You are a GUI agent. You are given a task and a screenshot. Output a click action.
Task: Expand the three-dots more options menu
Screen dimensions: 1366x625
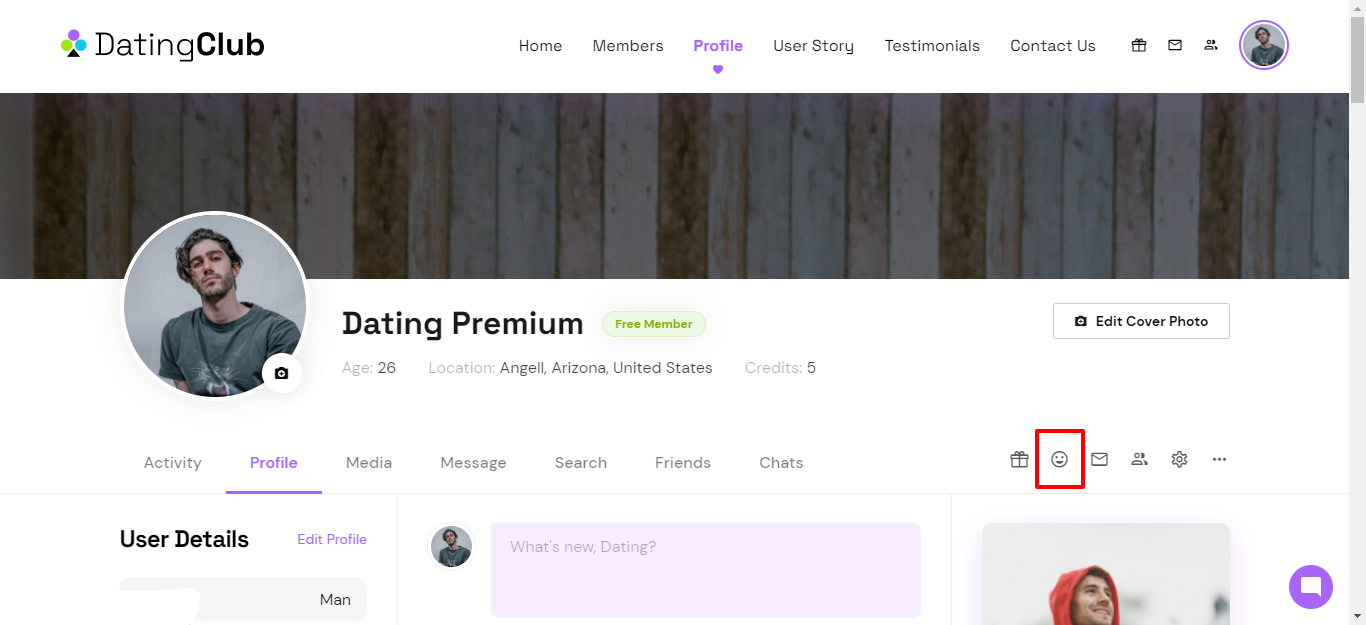click(1219, 459)
